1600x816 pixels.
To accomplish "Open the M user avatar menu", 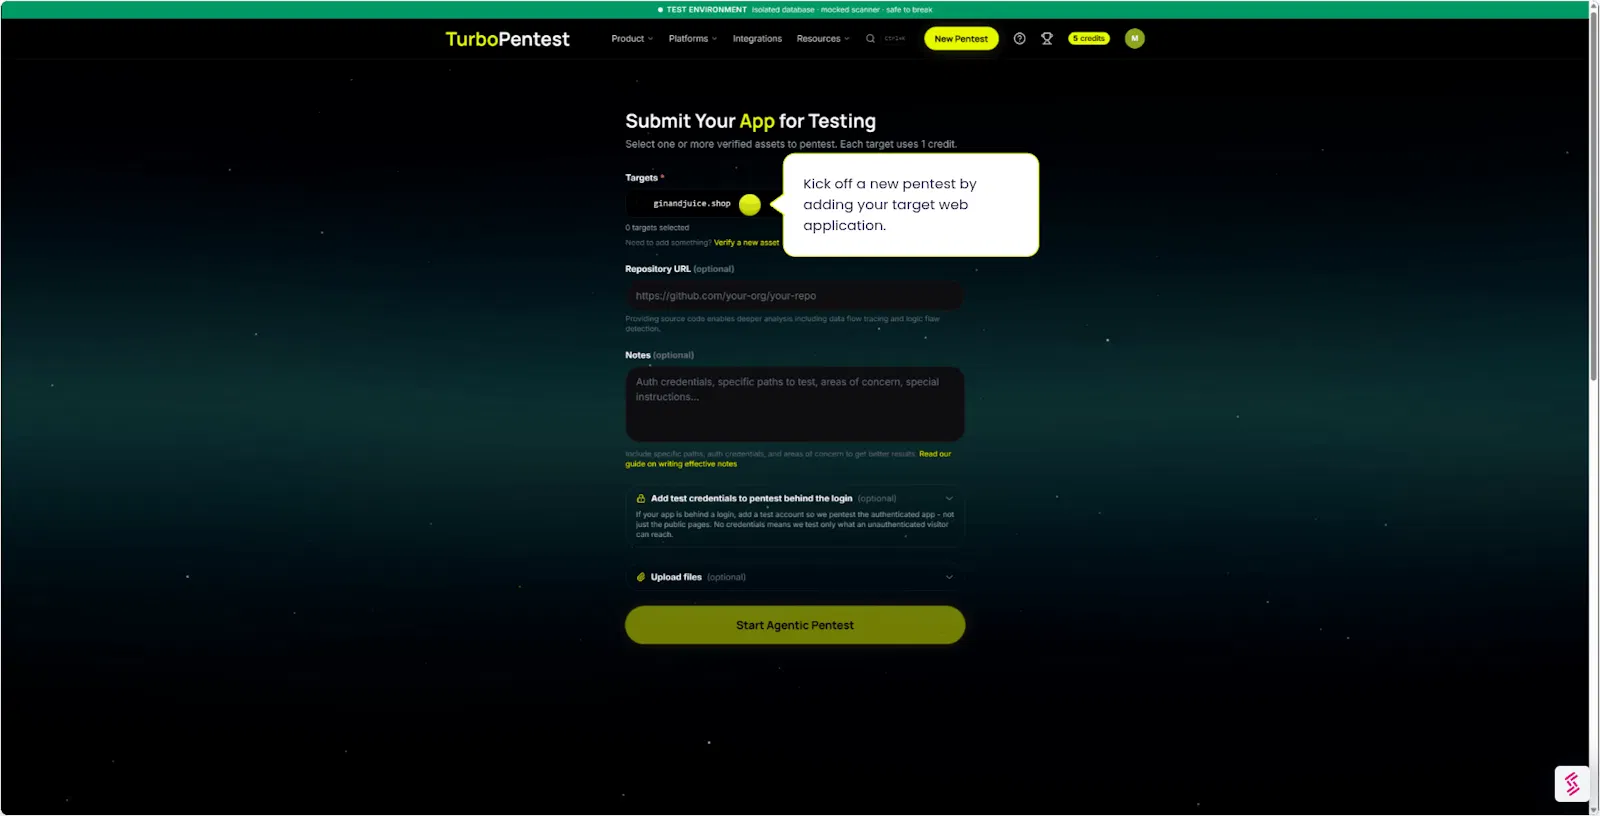I will coord(1134,39).
